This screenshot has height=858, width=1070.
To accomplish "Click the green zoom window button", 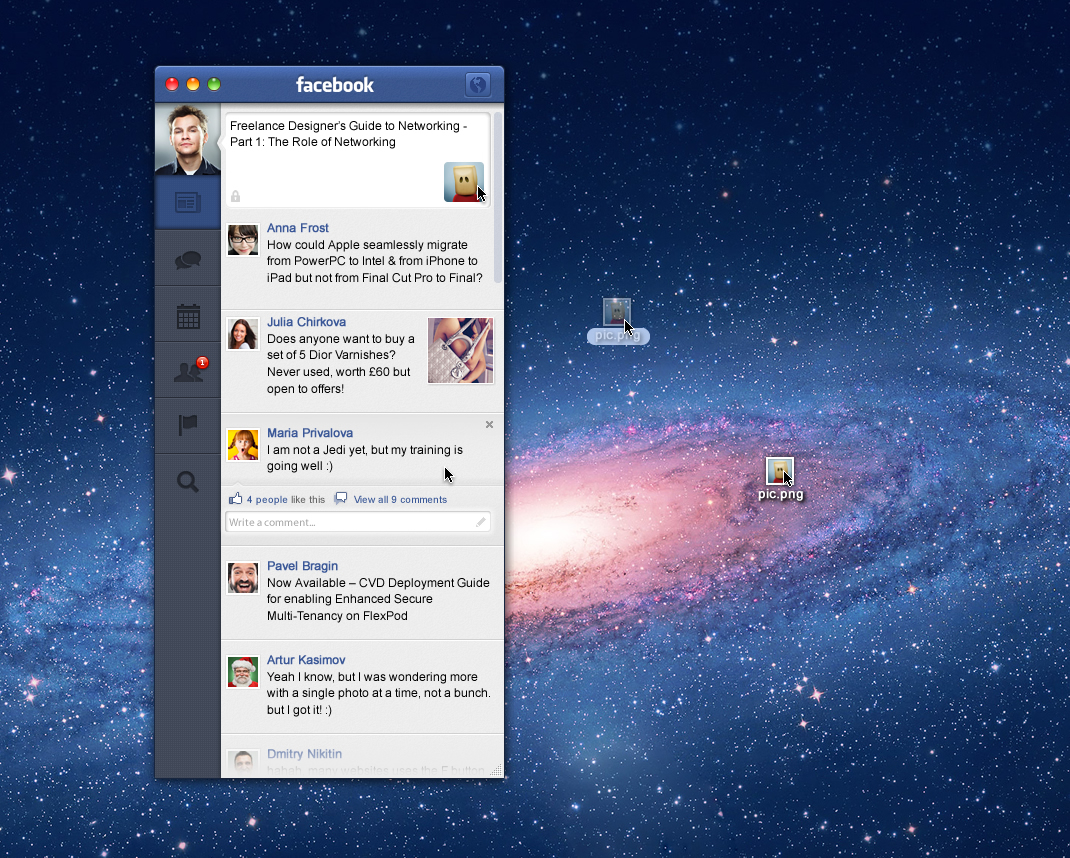I will tap(214, 84).
